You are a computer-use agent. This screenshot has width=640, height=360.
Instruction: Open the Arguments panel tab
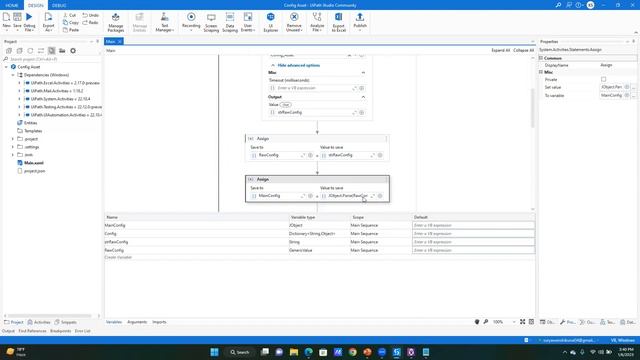pos(137,322)
